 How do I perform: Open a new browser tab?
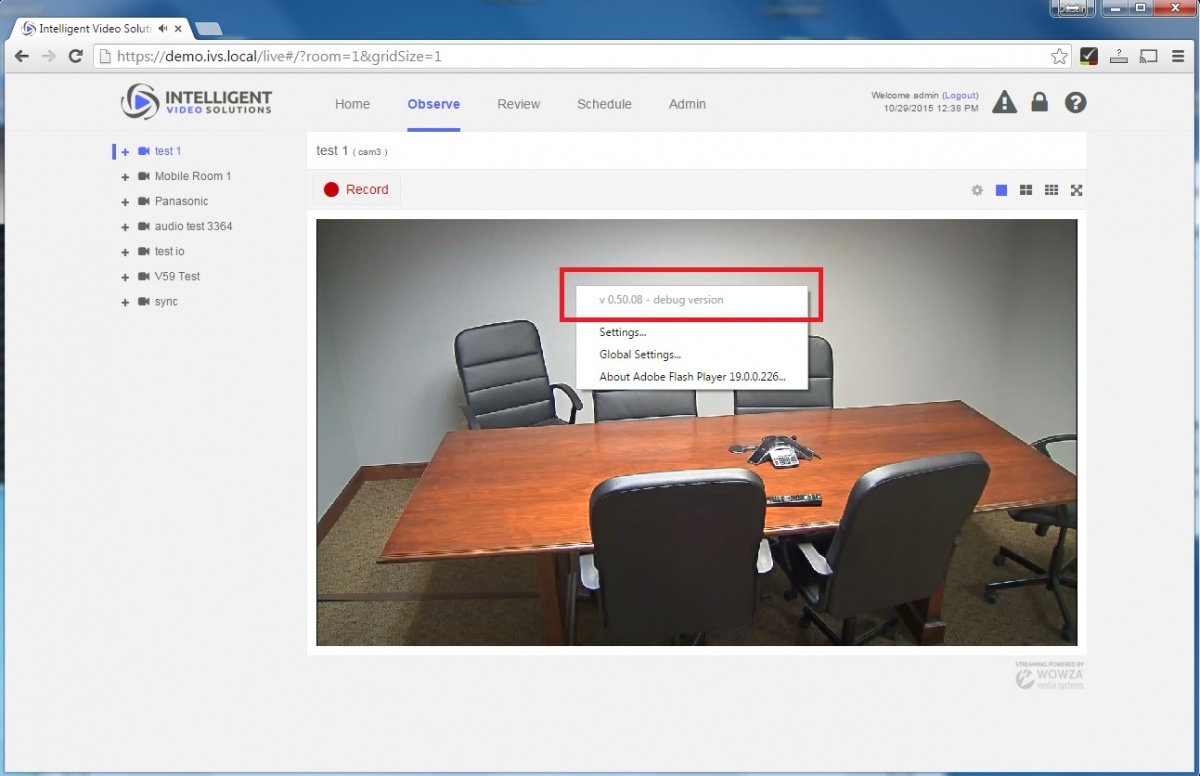coord(209,28)
